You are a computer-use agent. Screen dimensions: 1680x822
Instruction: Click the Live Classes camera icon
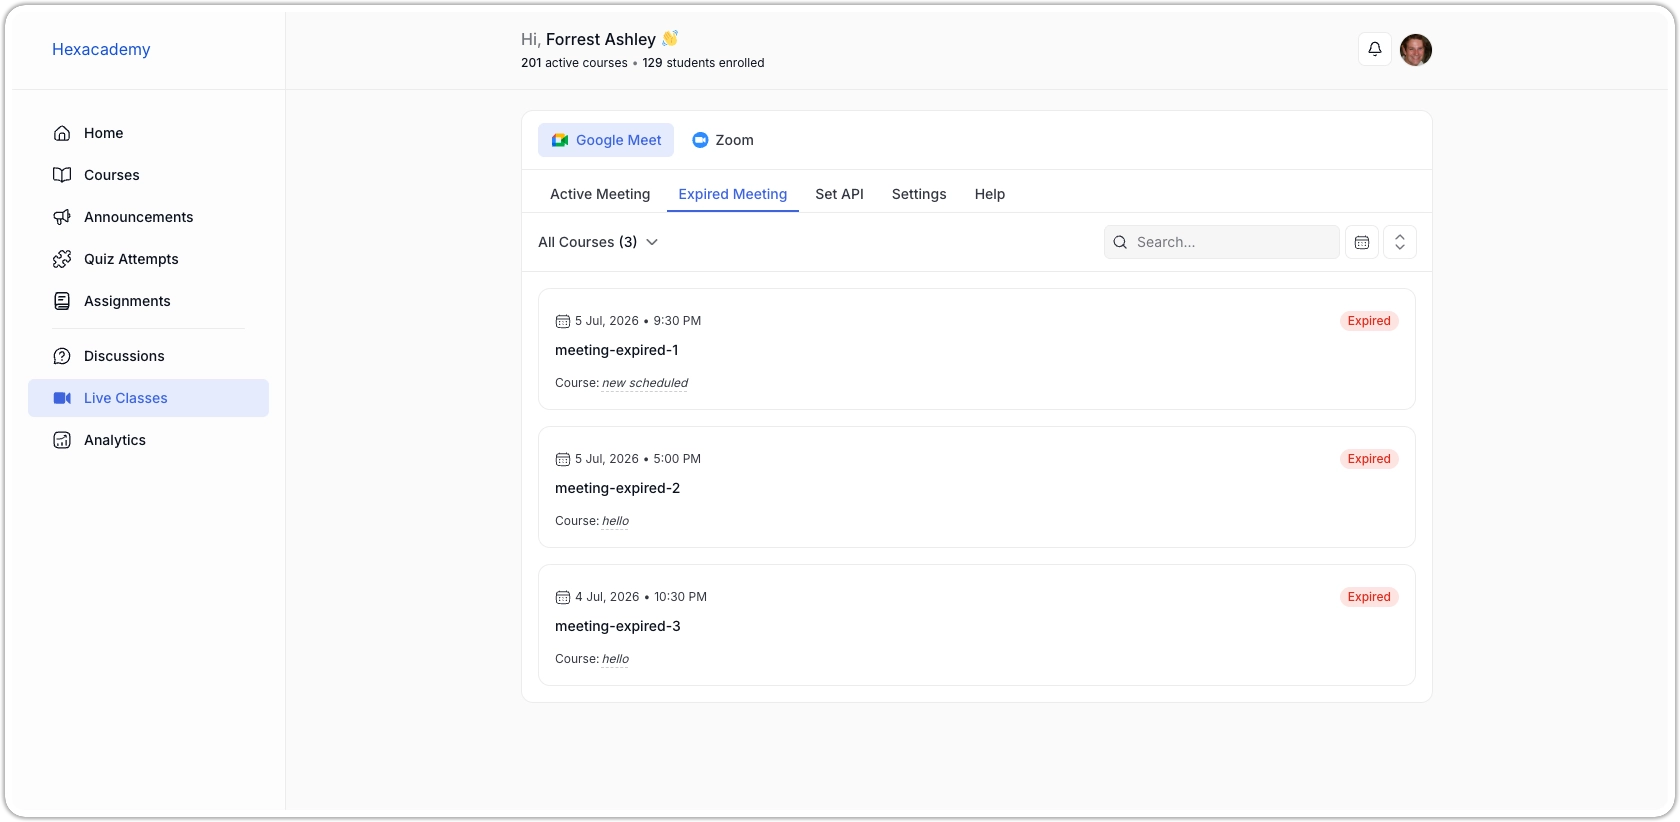point(62,398)
